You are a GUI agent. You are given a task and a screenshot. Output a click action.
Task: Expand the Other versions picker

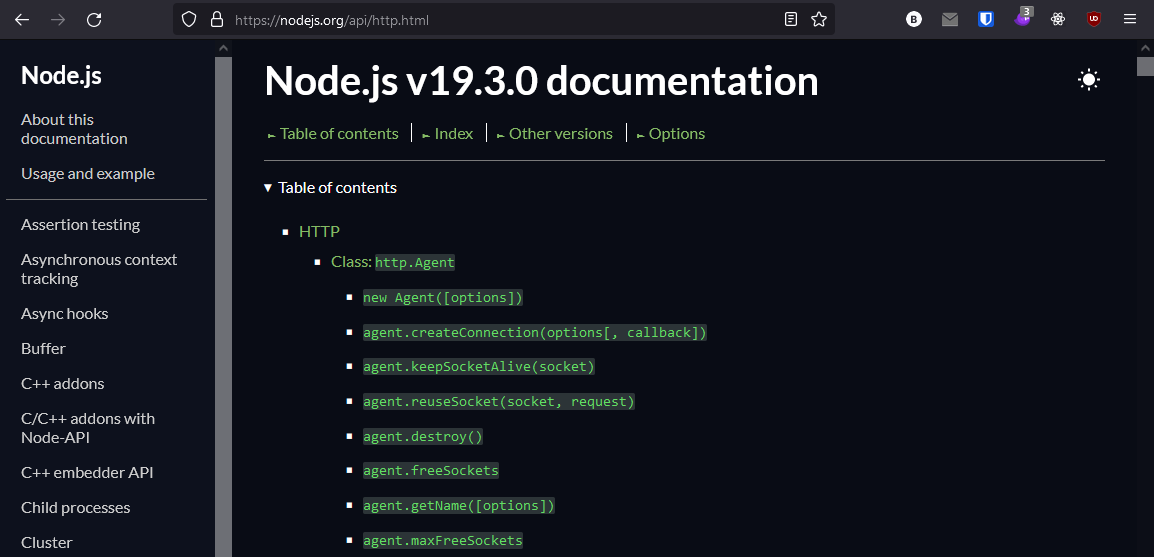555,134
